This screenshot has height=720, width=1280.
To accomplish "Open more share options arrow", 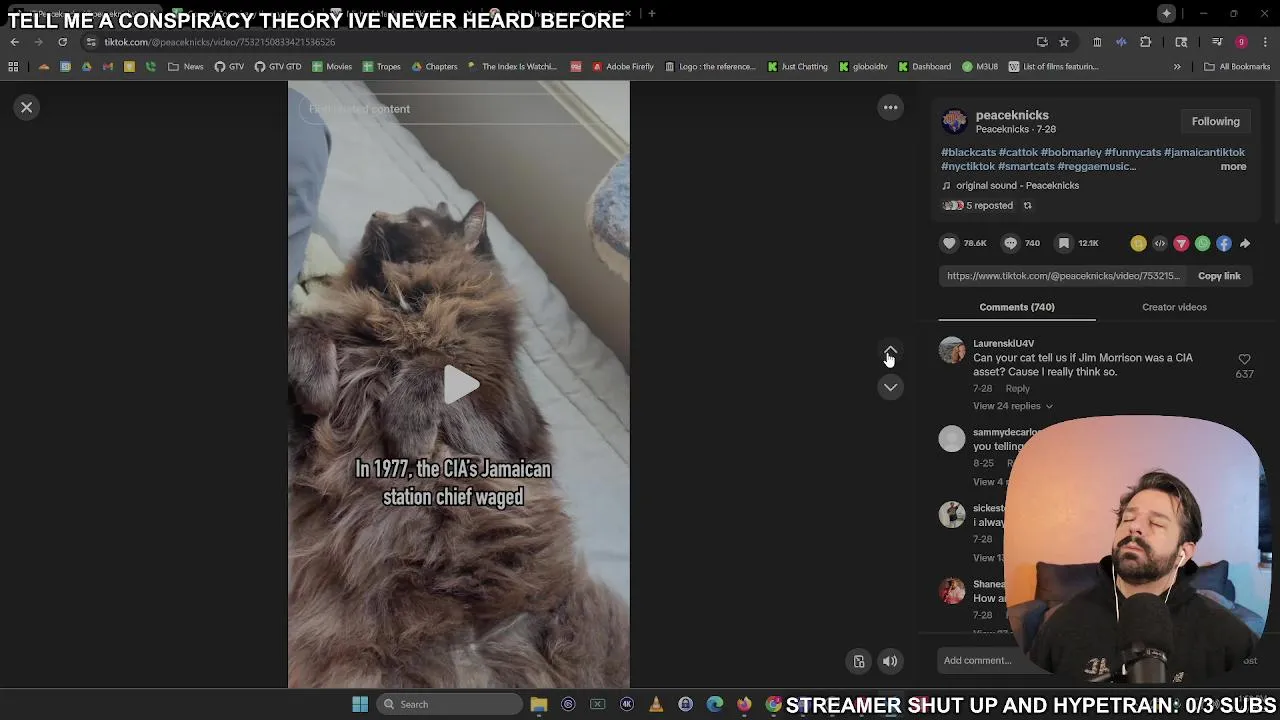I will (1245, 243).
